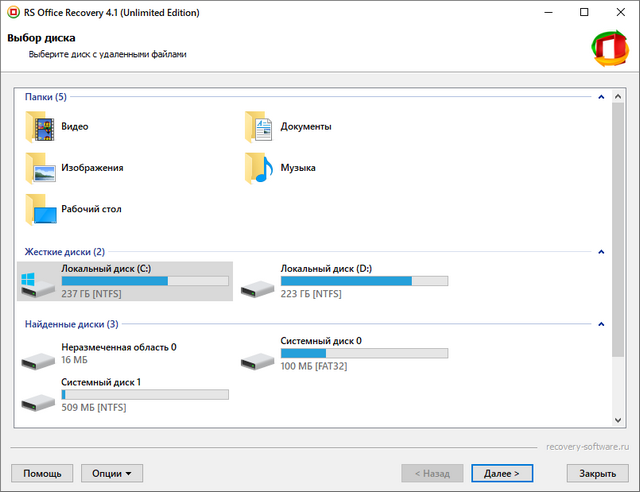The image size is (640, 492).
Task: Select the Документы folder icon
Action: (x=259, y=127)
